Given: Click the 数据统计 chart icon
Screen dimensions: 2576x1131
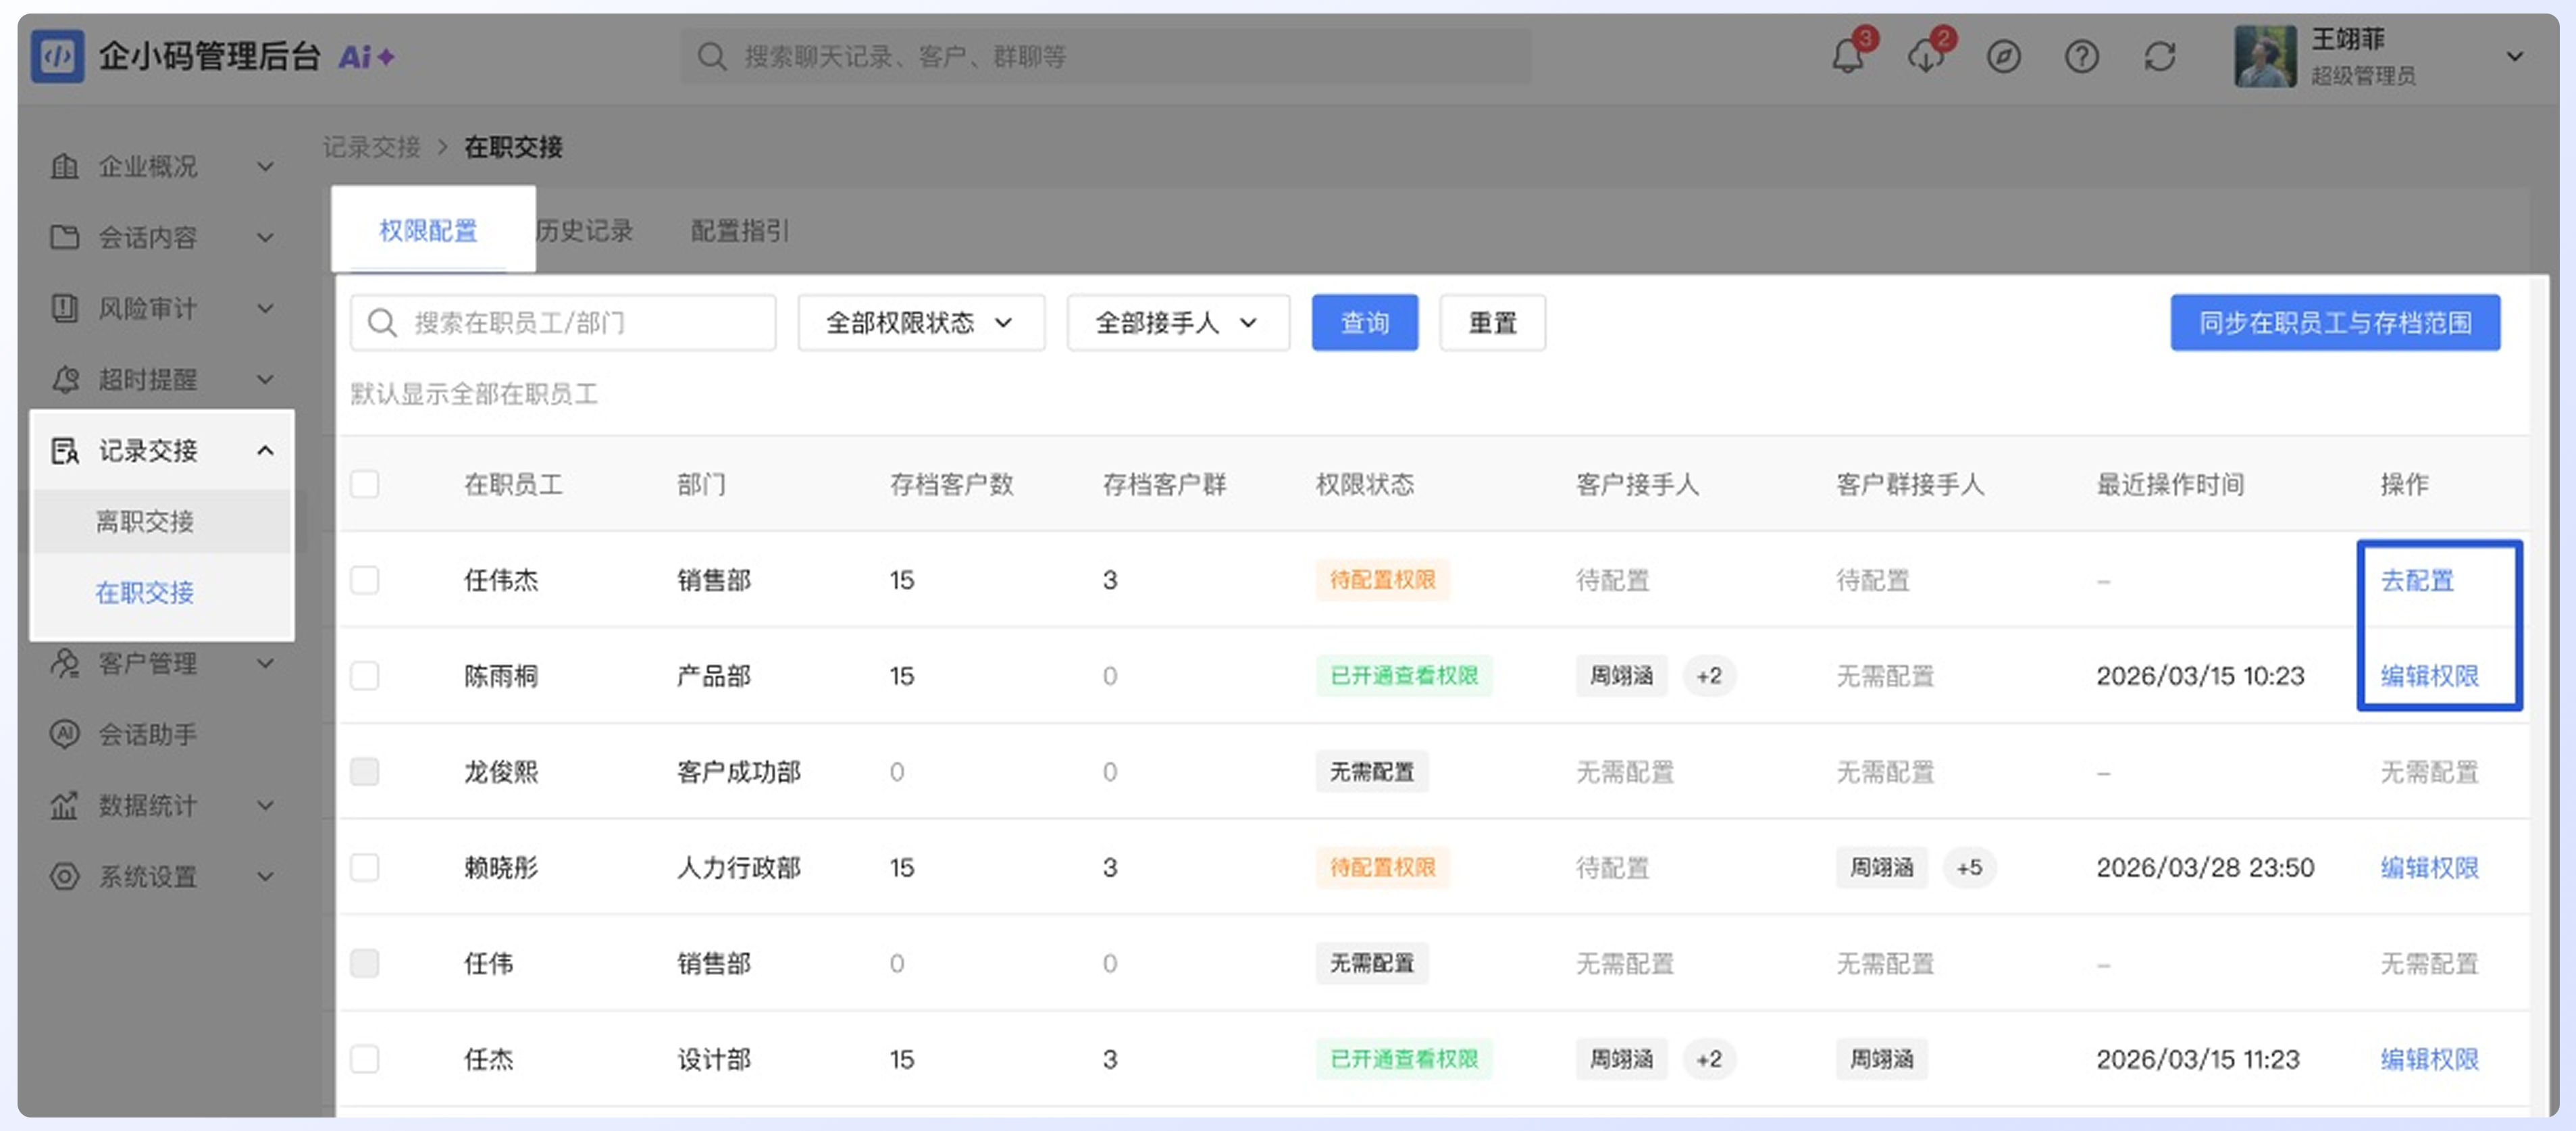Looking at the screenshot, I should 65,805.
